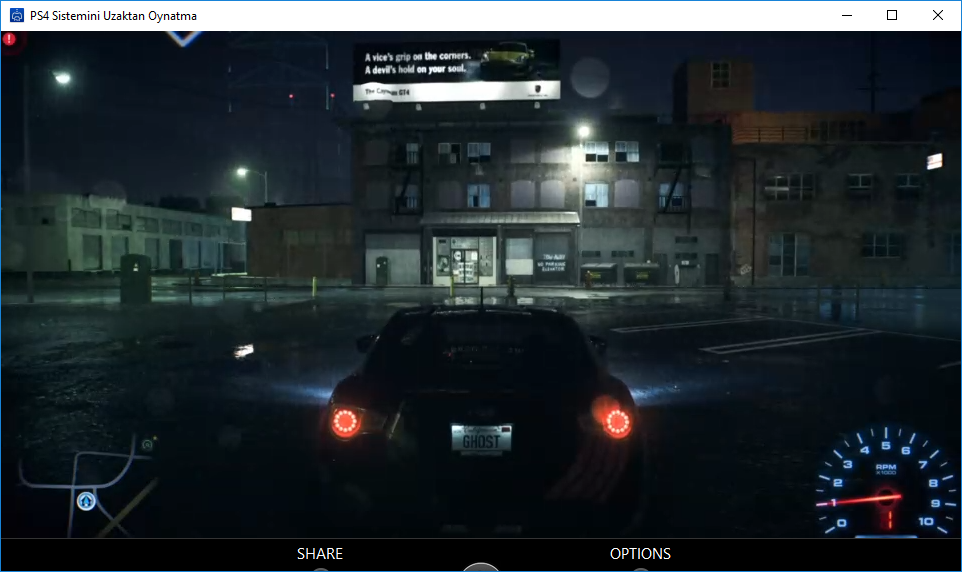The height and width of the screenshot is (572, 962).
Task: Click the title text 'PS4 Sistemini Uzaktan Oynatma'
Action: click(114, 16)
